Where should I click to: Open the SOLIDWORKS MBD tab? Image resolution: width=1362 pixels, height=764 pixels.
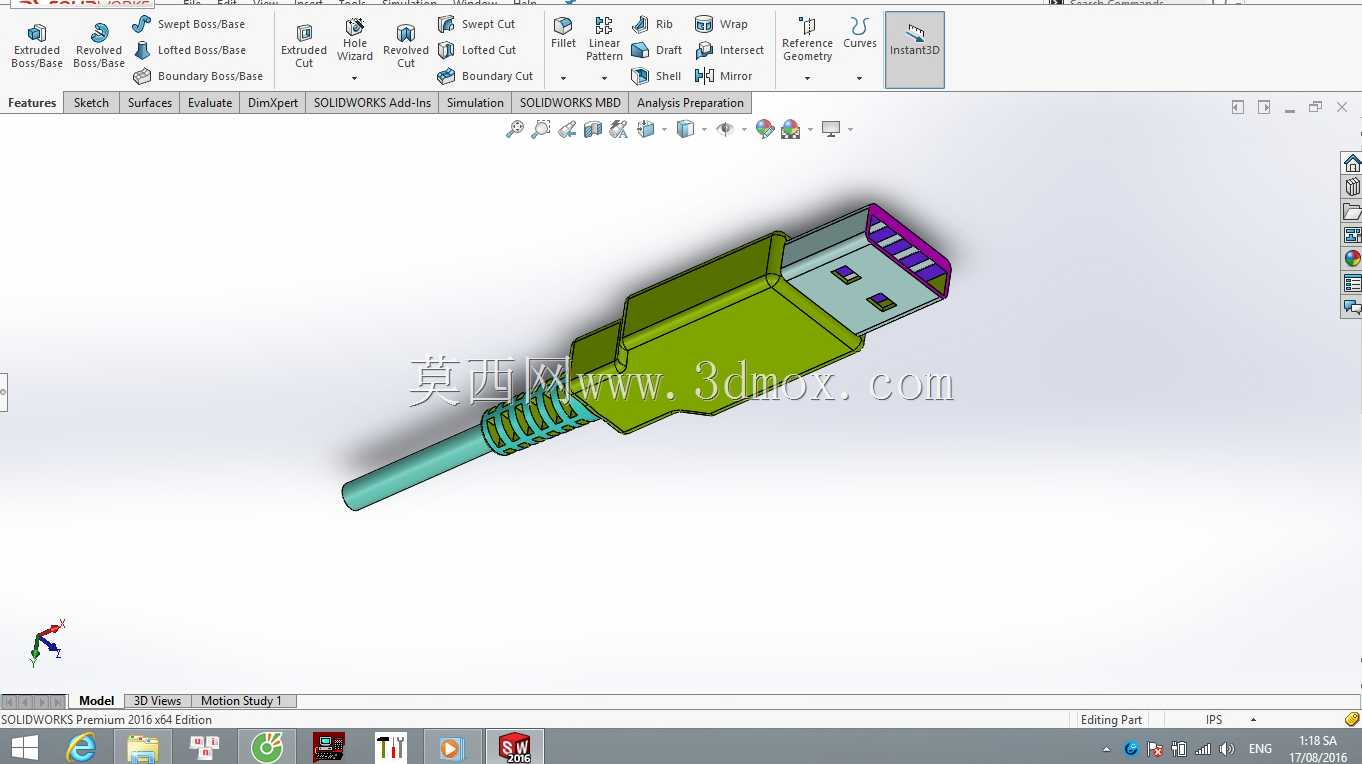(x=570, y=103)
